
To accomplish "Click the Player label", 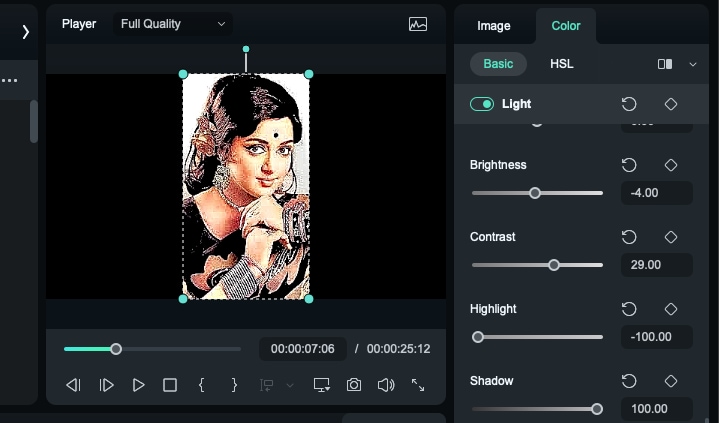I will coord(79,24).
